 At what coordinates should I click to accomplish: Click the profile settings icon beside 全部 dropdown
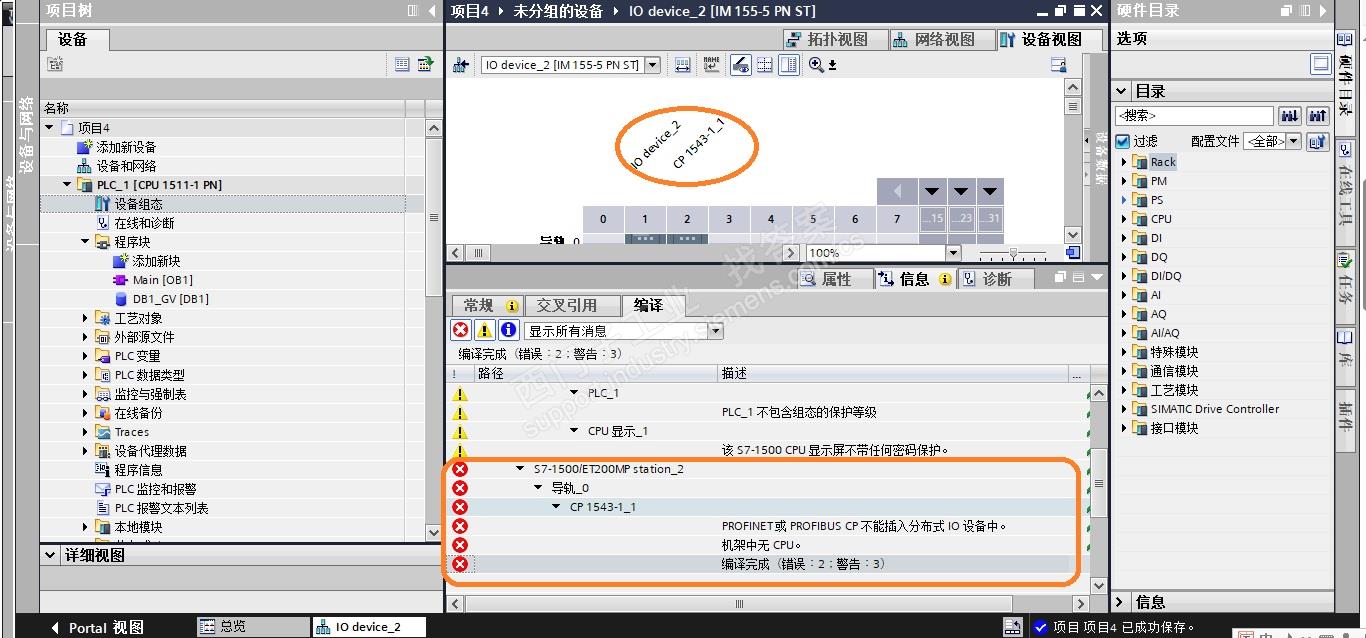click(x=1318, y=141)
